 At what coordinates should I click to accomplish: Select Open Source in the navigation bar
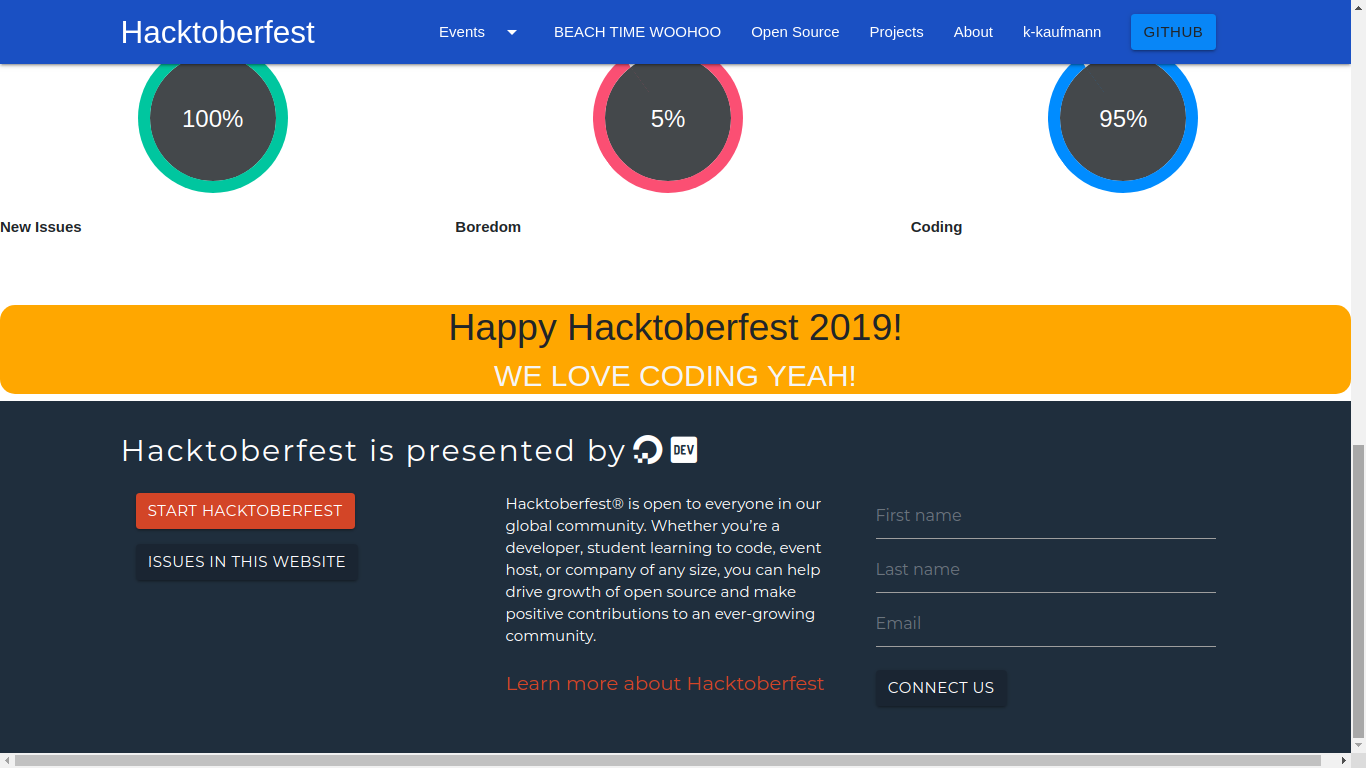pyautogui.click(x=795, y=32)
